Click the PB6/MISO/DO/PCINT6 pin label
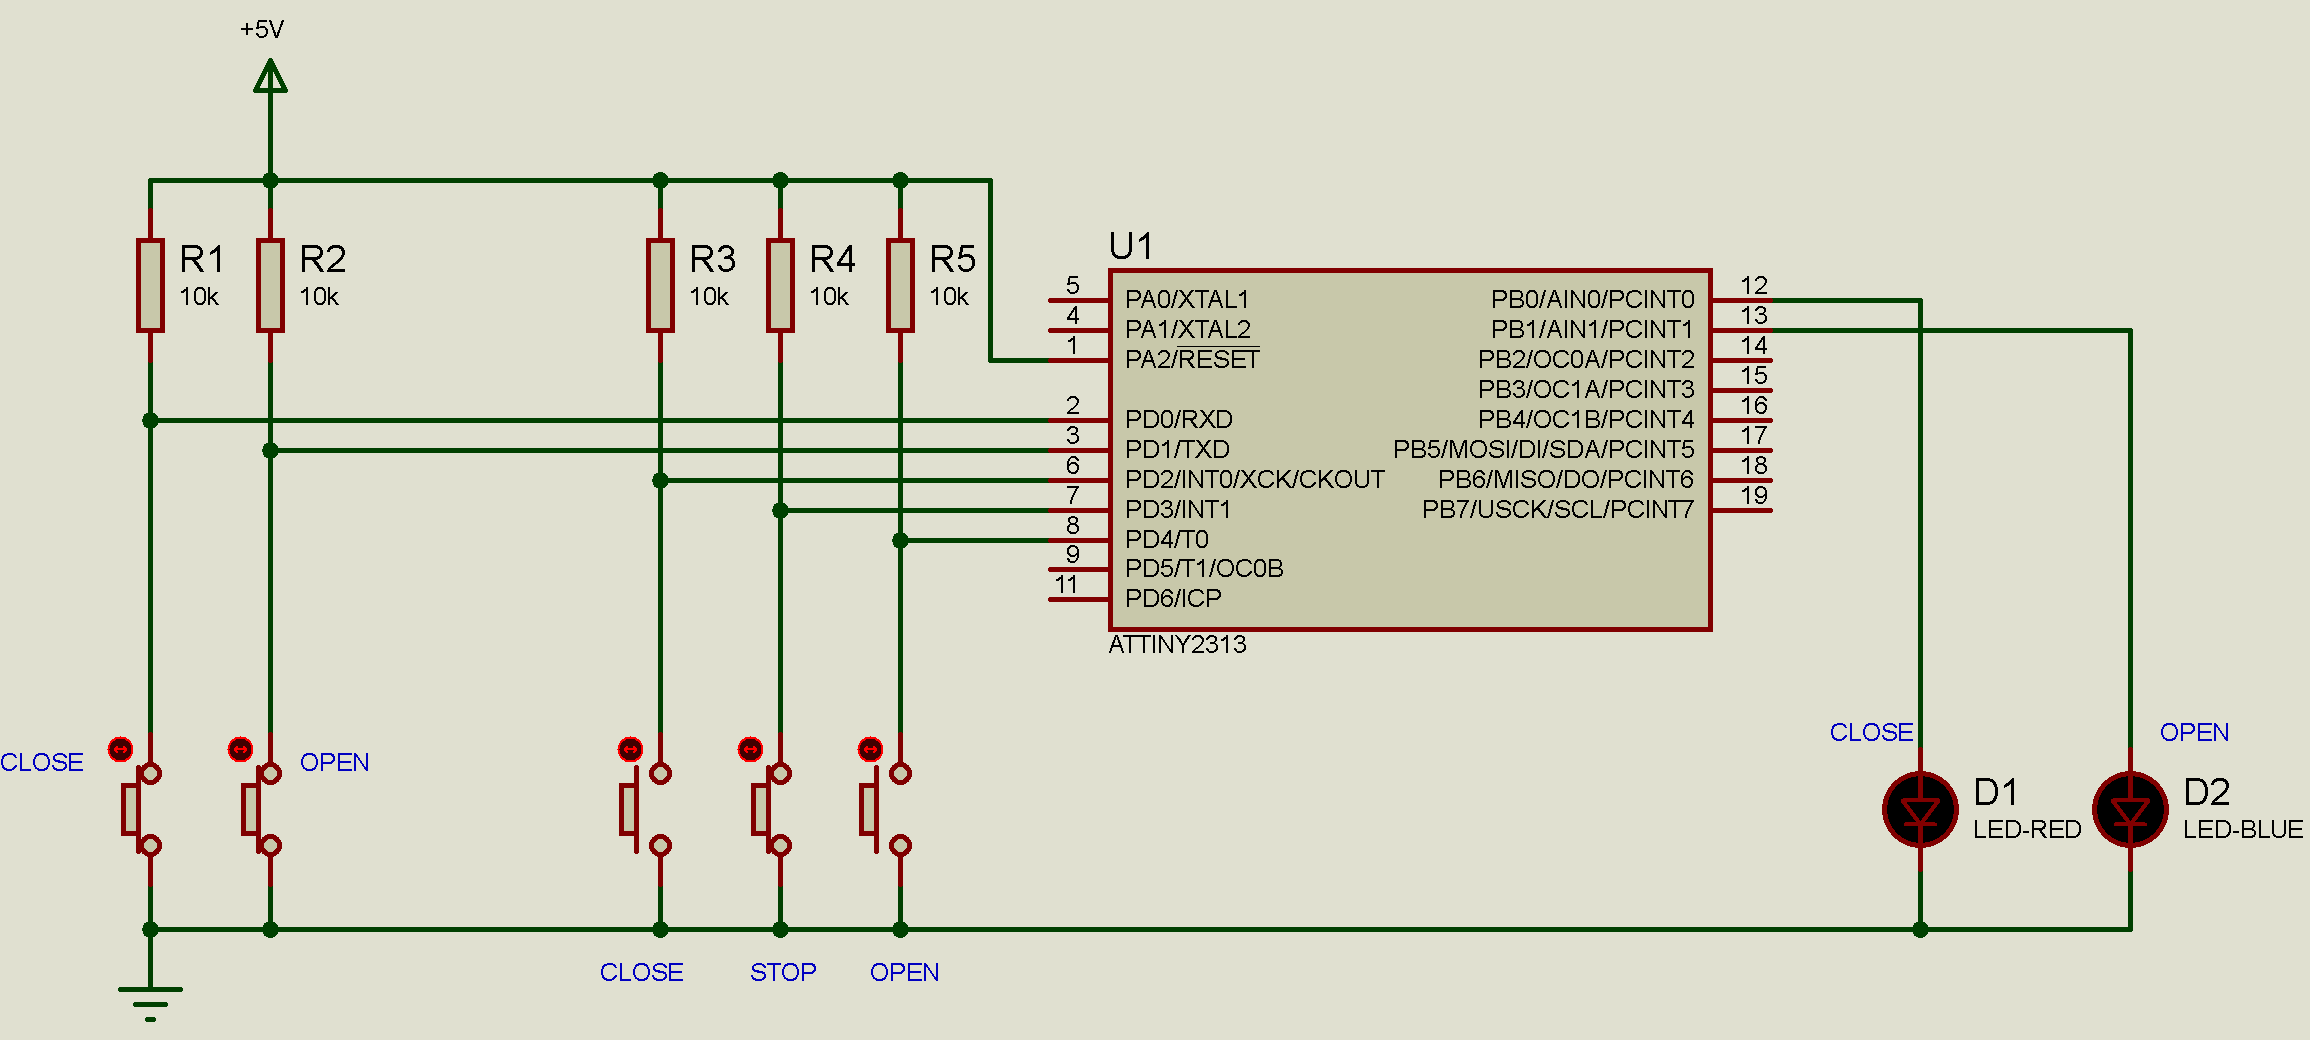This screenshot has height=1040, width=2310. (1566, 479)
